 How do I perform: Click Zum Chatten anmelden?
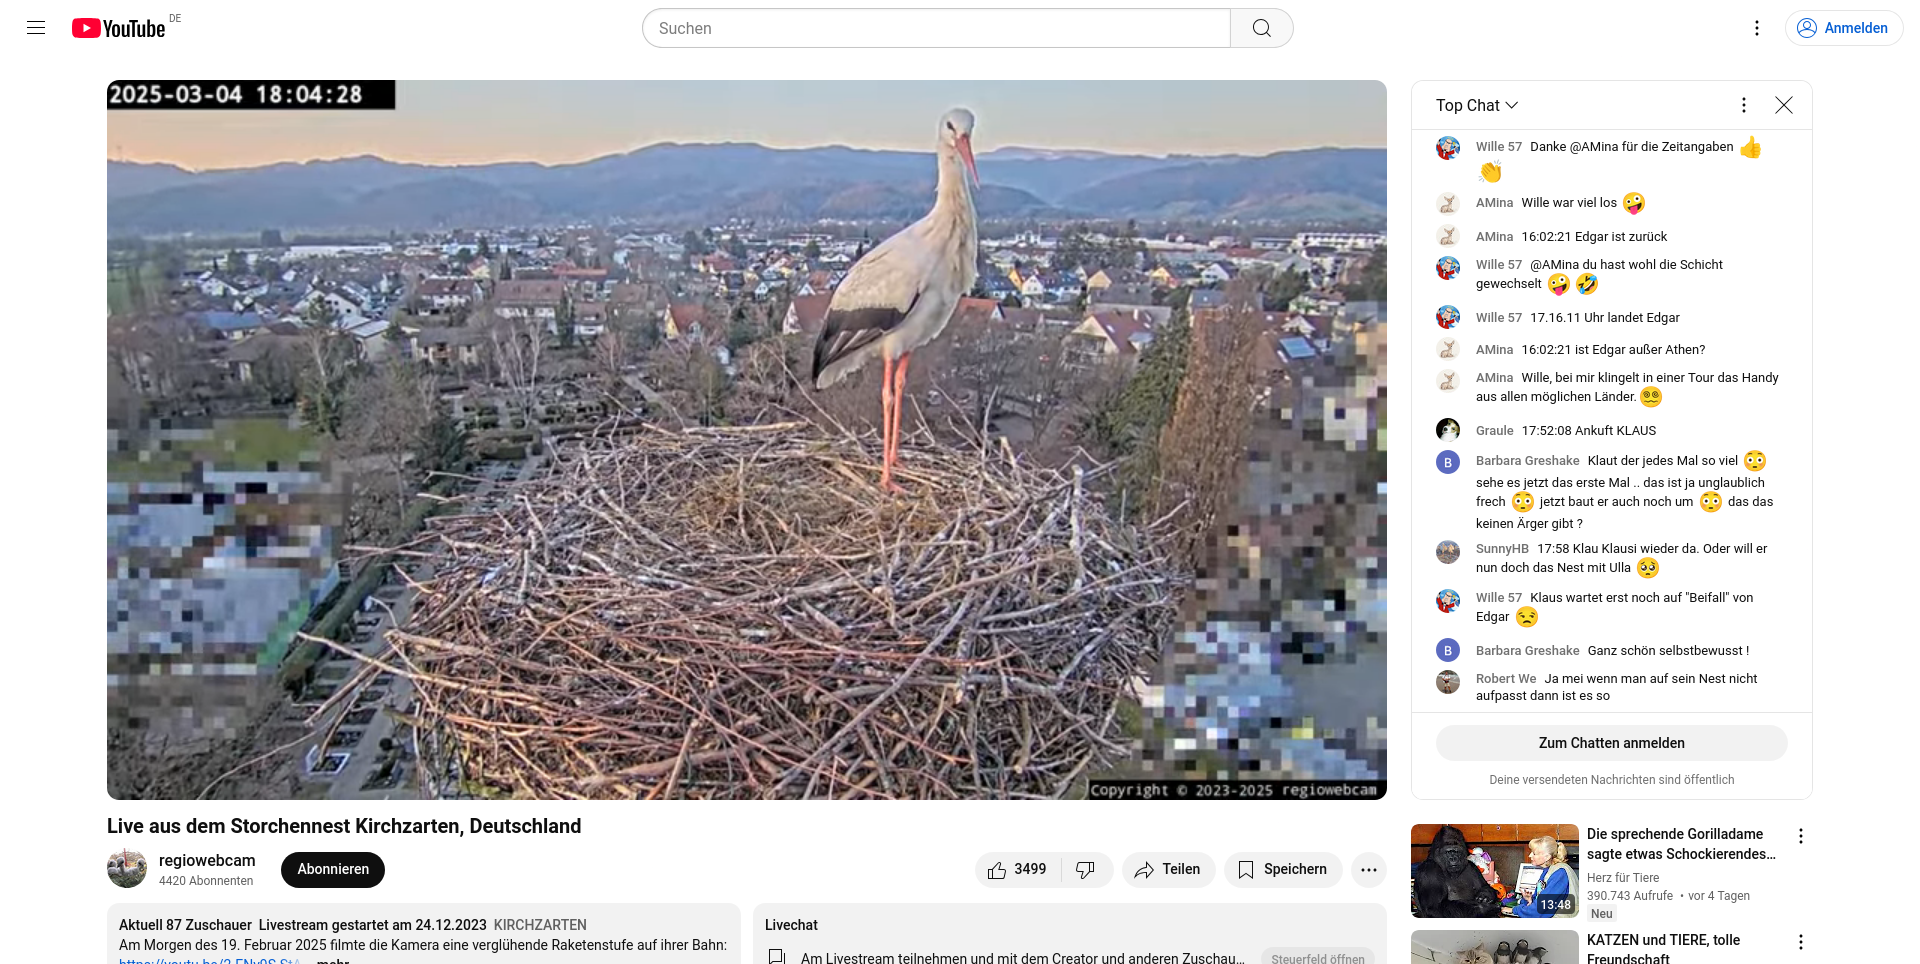(1612, 743)
